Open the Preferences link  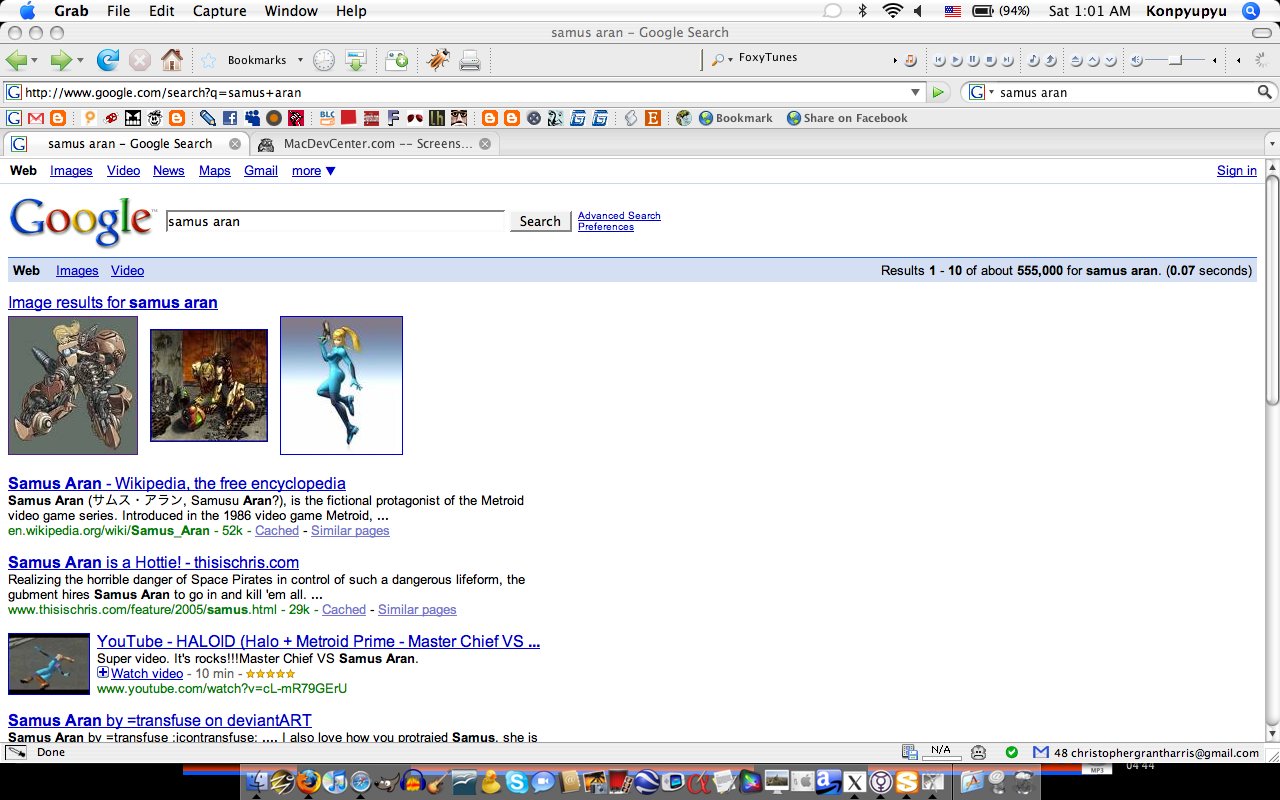click(606, 227)
